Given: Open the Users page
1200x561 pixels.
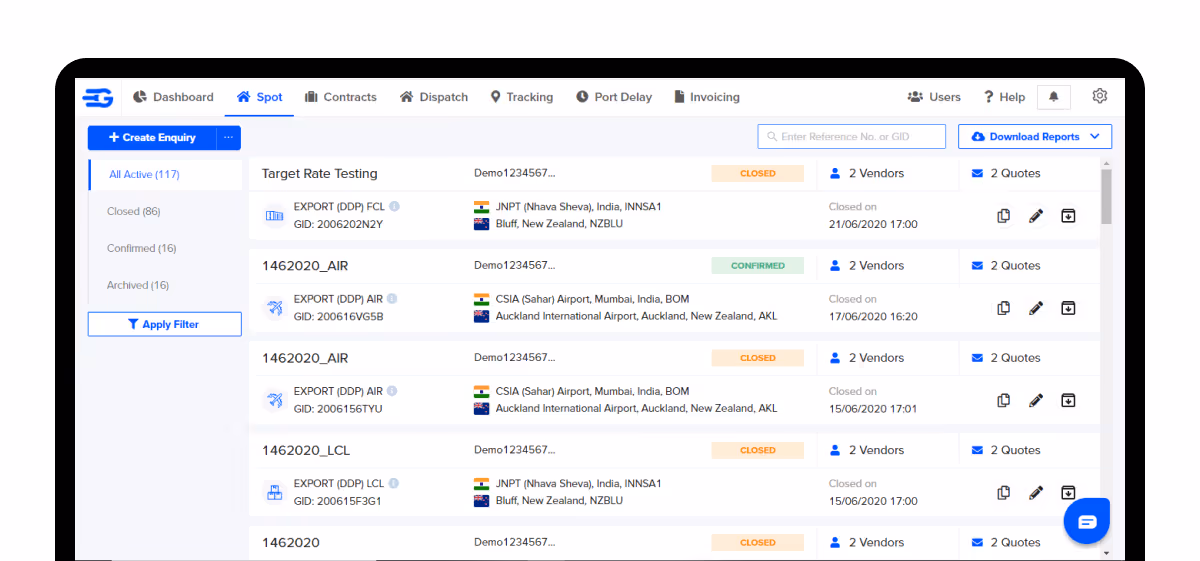Looking at the screenshot, I should (x=934, y=97).
